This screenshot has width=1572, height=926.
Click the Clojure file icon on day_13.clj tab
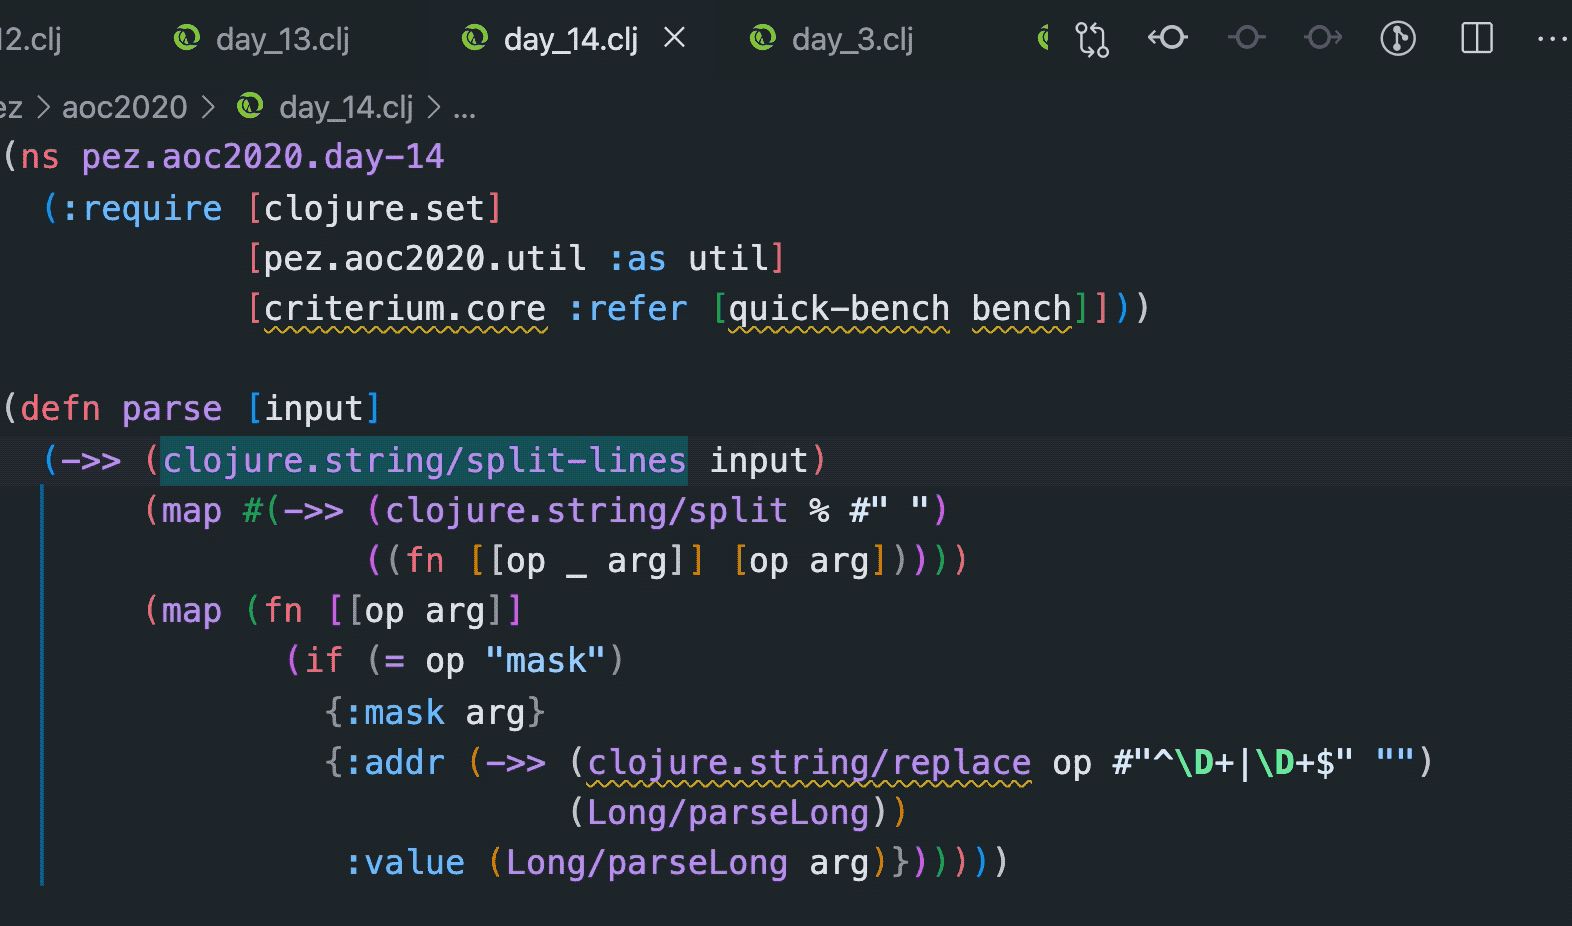click(187, 39)
